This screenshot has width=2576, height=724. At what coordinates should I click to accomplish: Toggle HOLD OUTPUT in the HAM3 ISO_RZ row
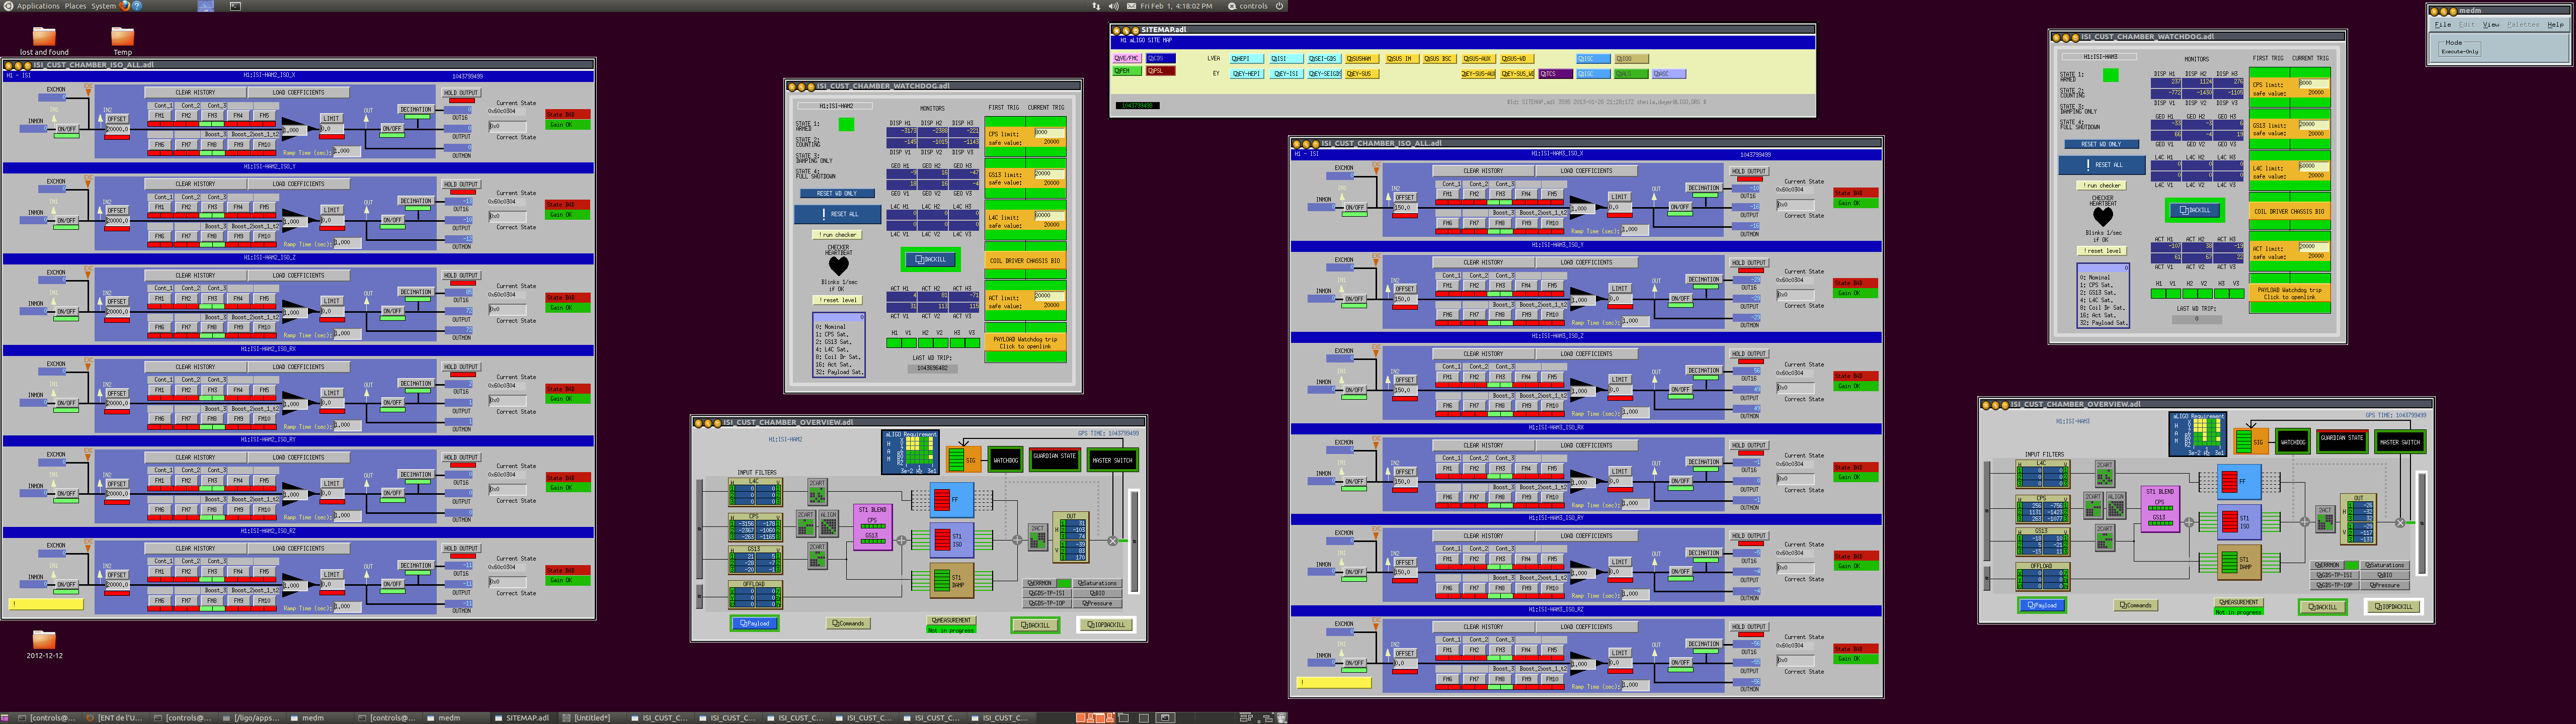point(1749,627)
